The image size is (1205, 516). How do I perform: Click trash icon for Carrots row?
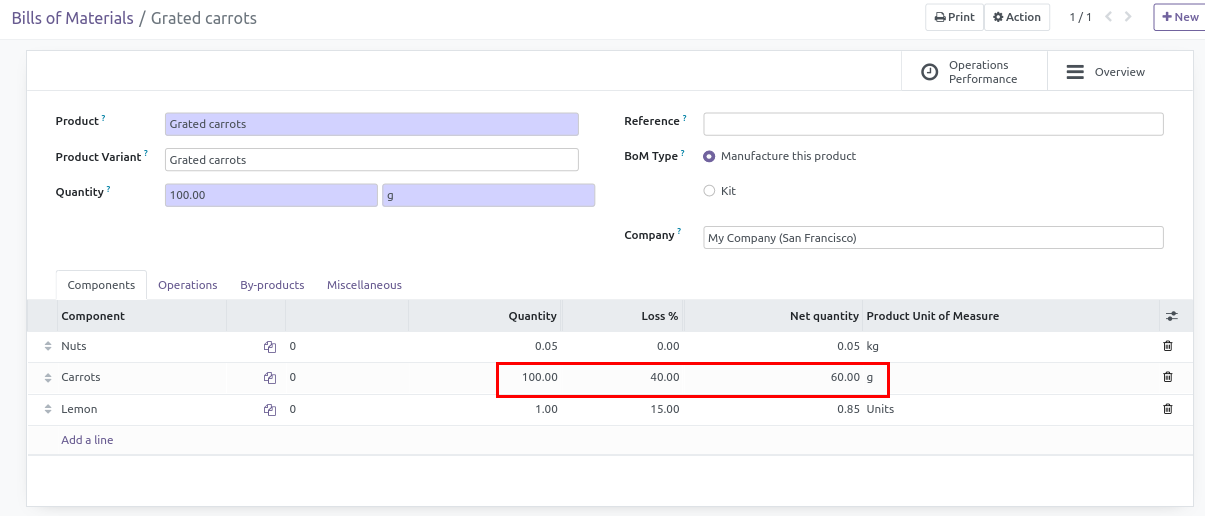click(1167, 377)
